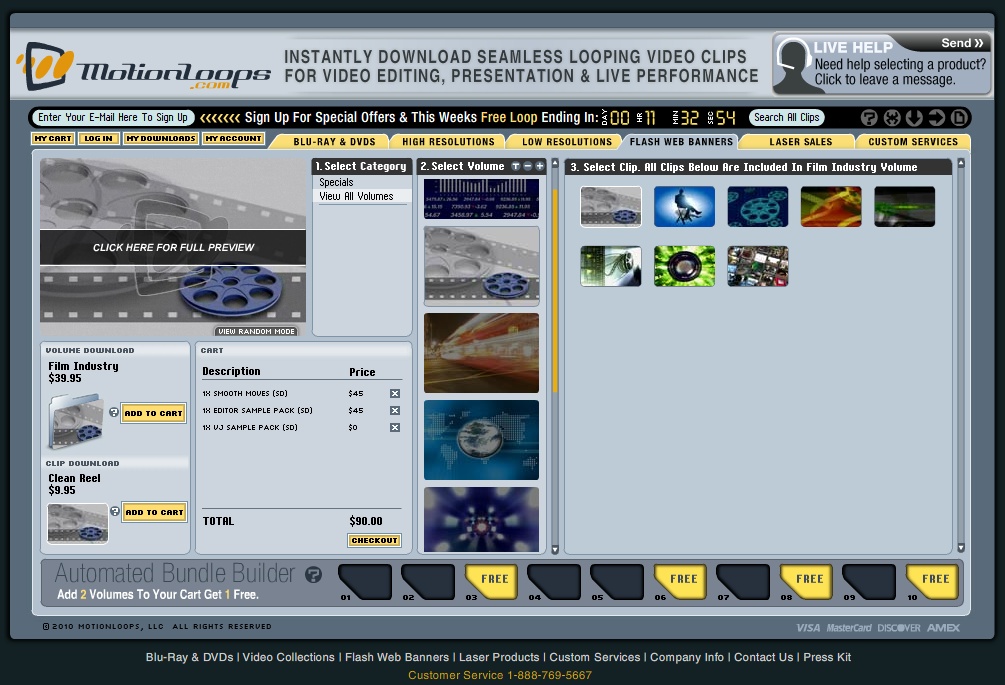This screenshot has width=1005, height=685.
Task: Click Here For Full Preview banner
Action: [x=173, y=247]
